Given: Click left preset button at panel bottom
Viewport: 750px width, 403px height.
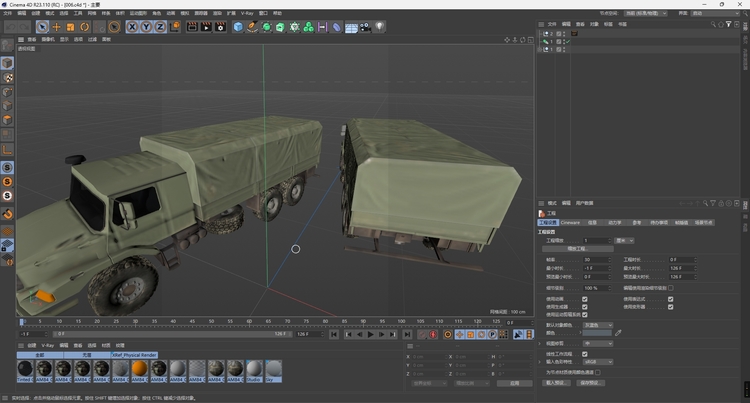Looking at the screenshot, I should pyautogui.click(x=556, y=383).
